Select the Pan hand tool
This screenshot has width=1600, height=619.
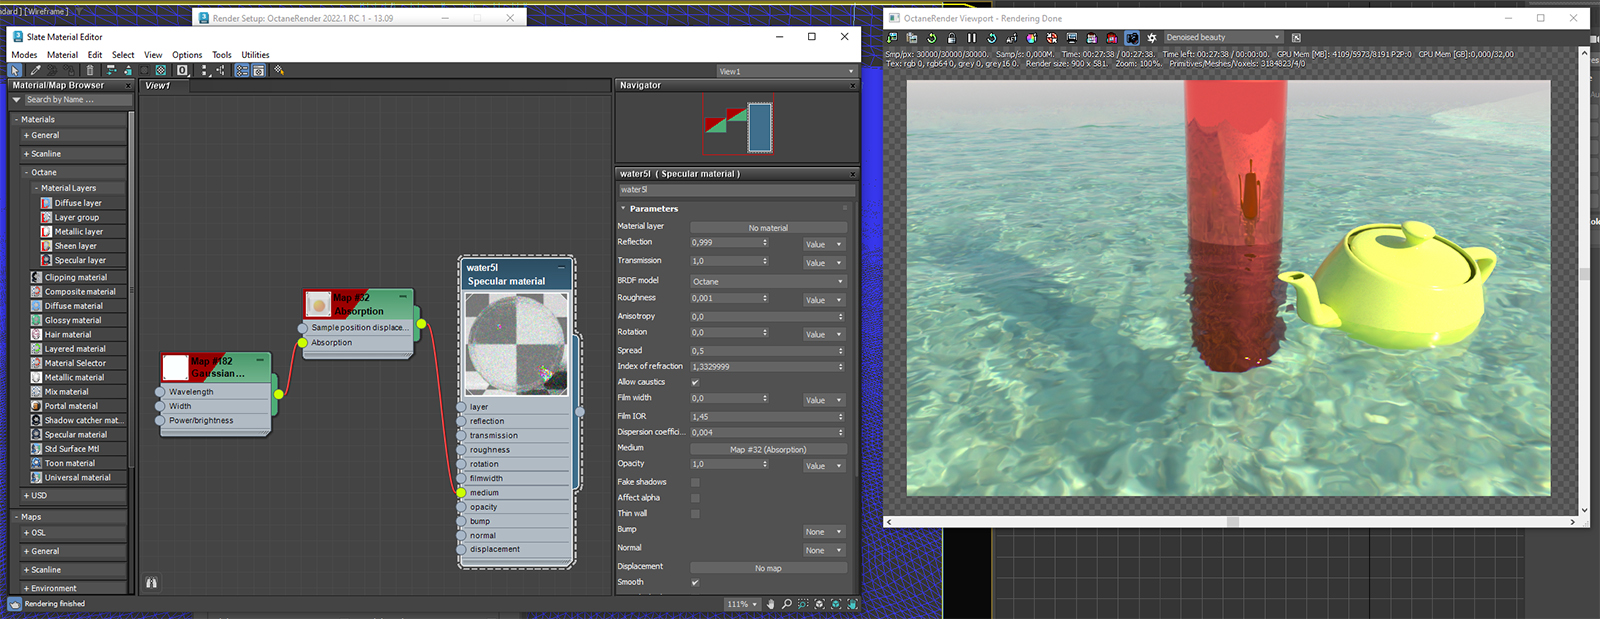pos(770,604)
